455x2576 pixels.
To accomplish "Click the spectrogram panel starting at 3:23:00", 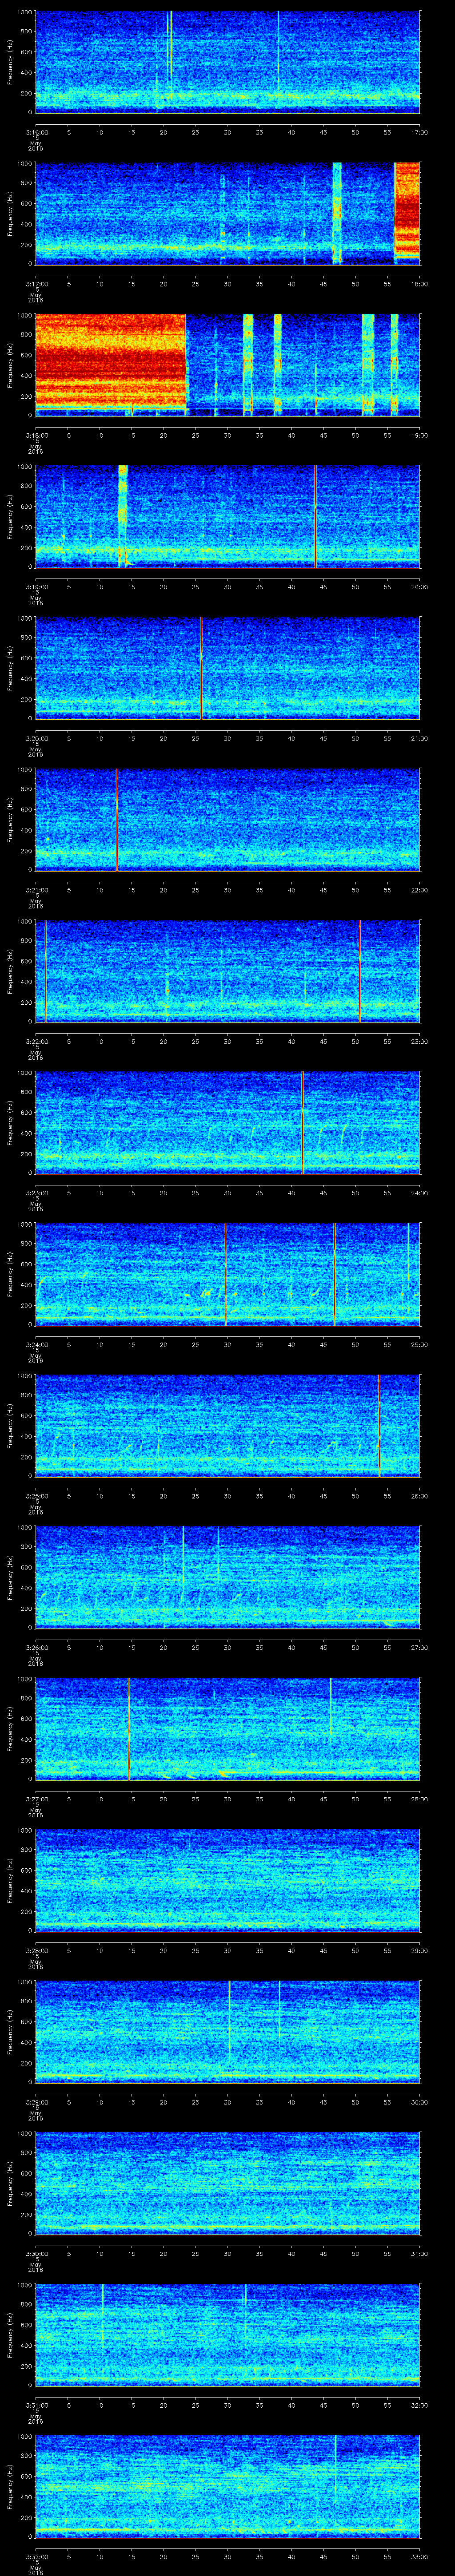I will (228, 1122).
